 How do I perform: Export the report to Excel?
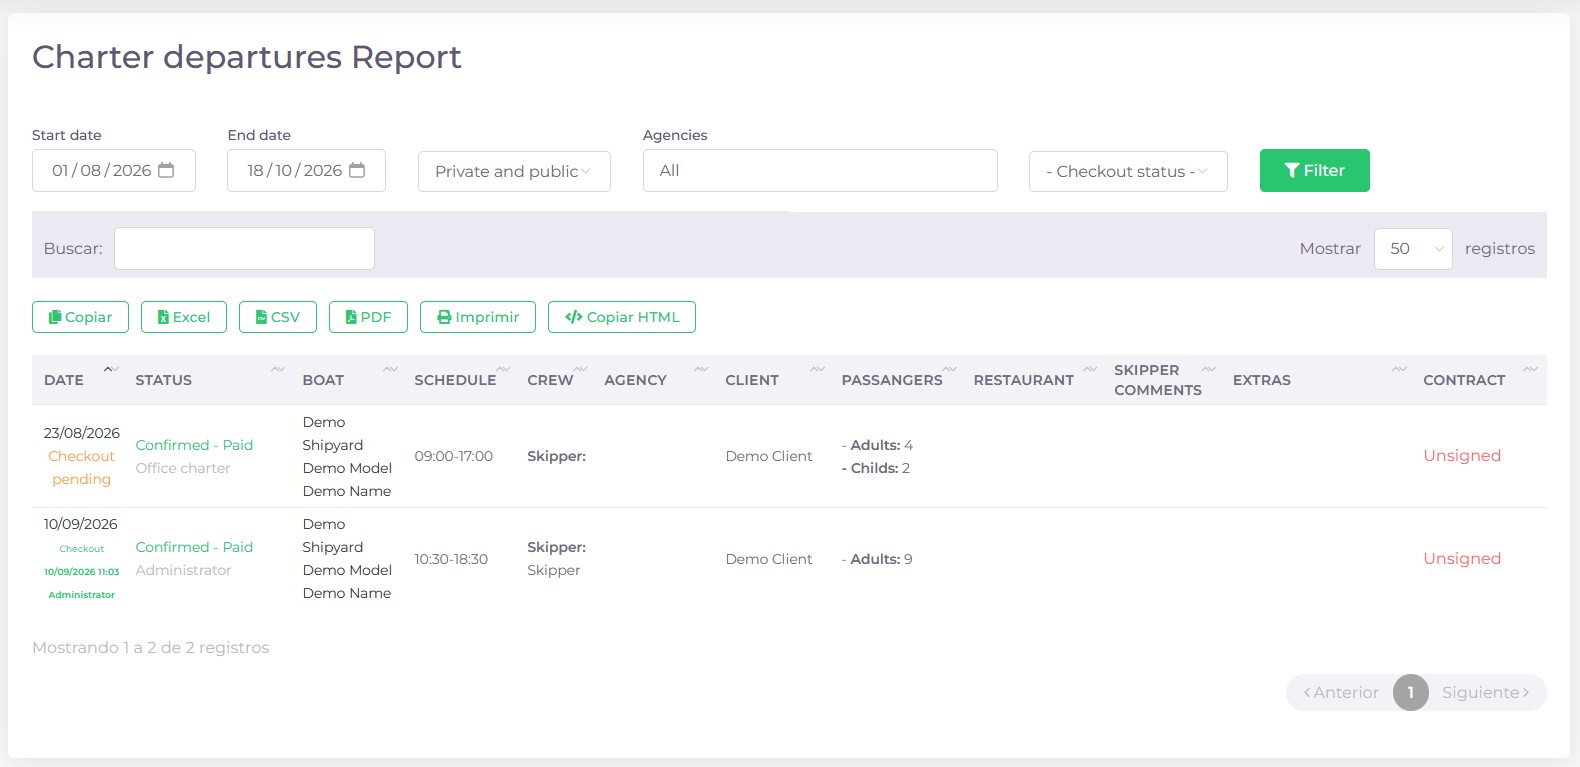[x=184, y=317]
